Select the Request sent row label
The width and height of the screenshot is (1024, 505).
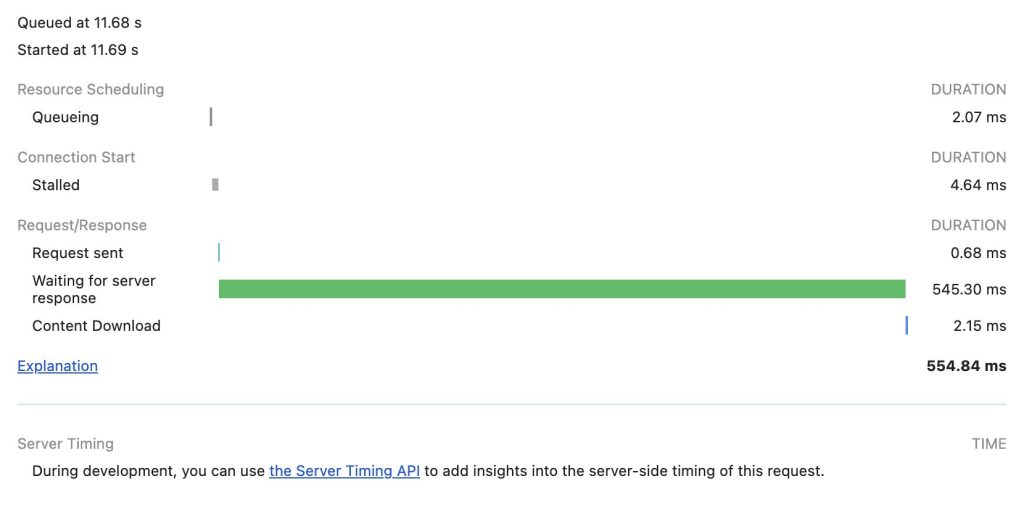pos(78,253)
